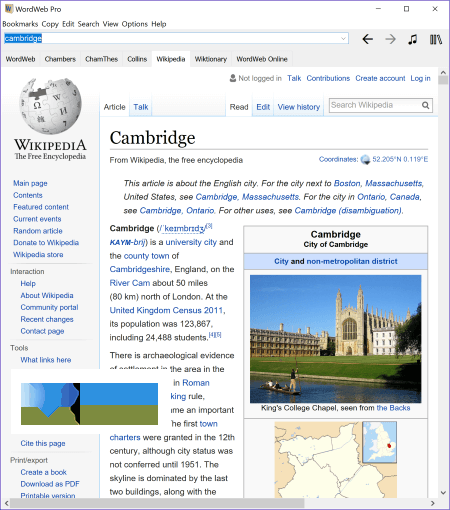The image size is (450, 510).
Task: Open the Current events link
Action: (37, 219)
